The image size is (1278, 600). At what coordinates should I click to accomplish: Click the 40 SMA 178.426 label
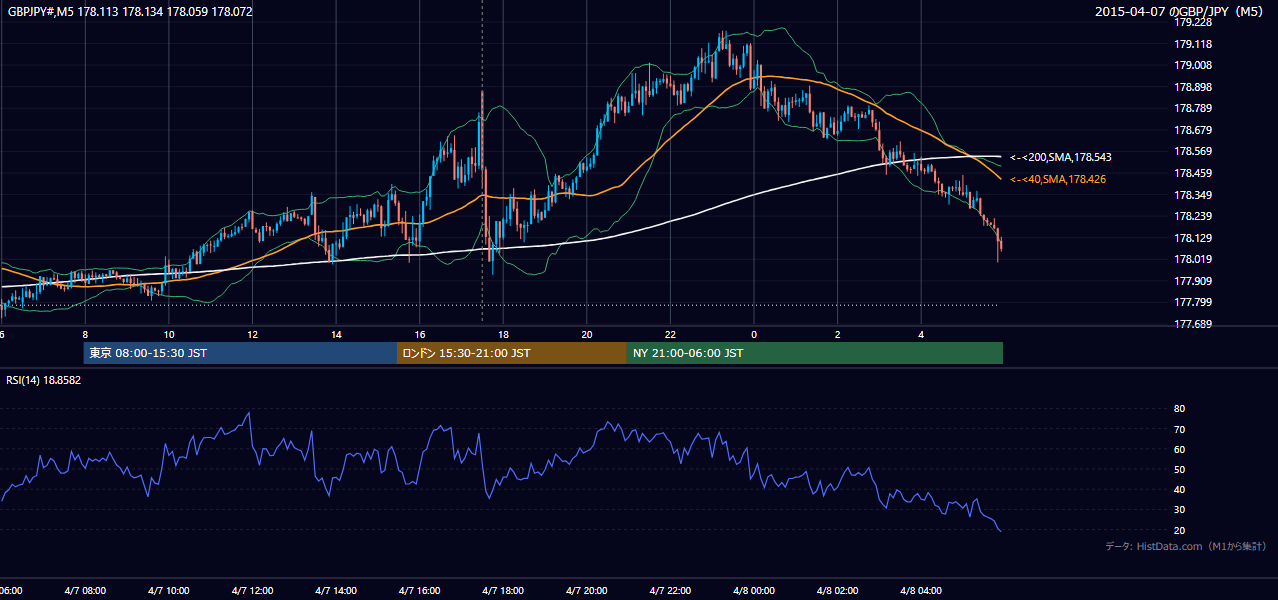(x=1060, y=179)
